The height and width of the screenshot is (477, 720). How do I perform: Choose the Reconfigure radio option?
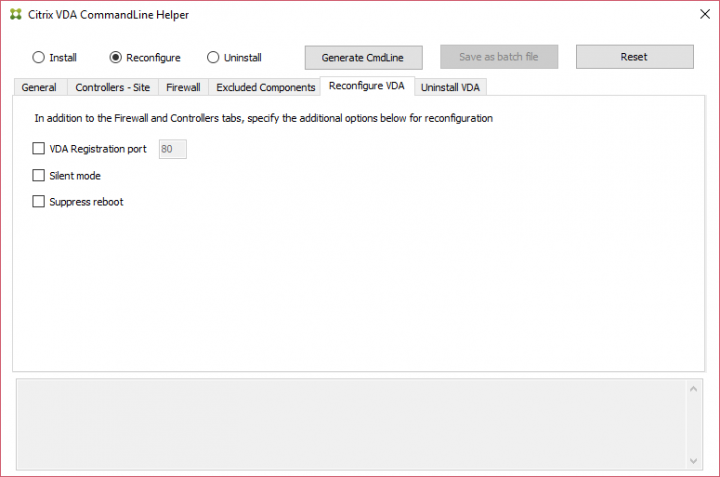click(115, 58)
